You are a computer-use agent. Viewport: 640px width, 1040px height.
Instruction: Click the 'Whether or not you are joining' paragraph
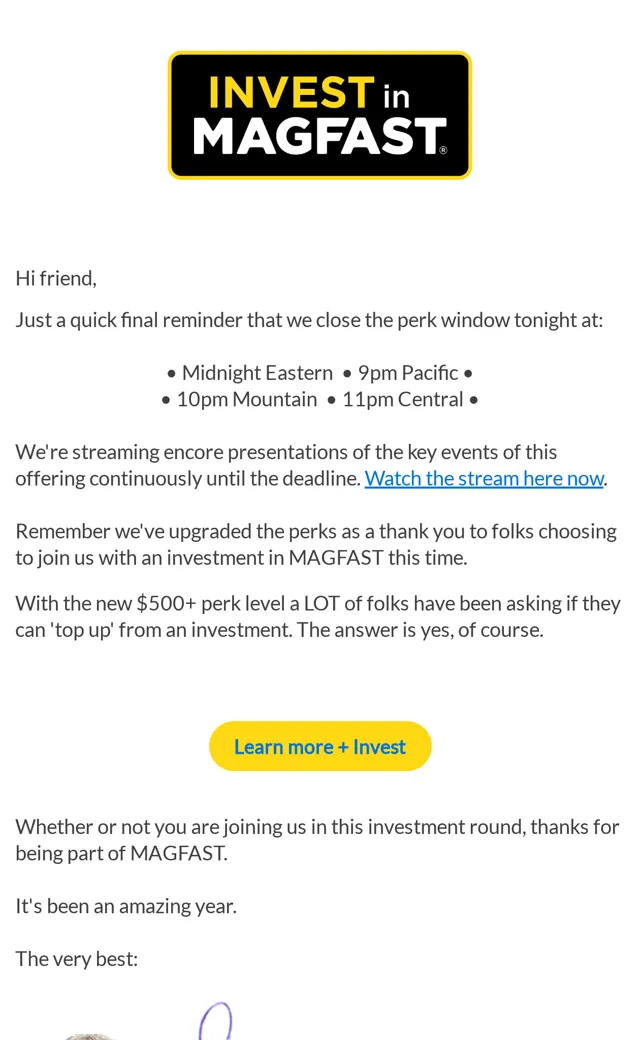click(x=317, y=840)
